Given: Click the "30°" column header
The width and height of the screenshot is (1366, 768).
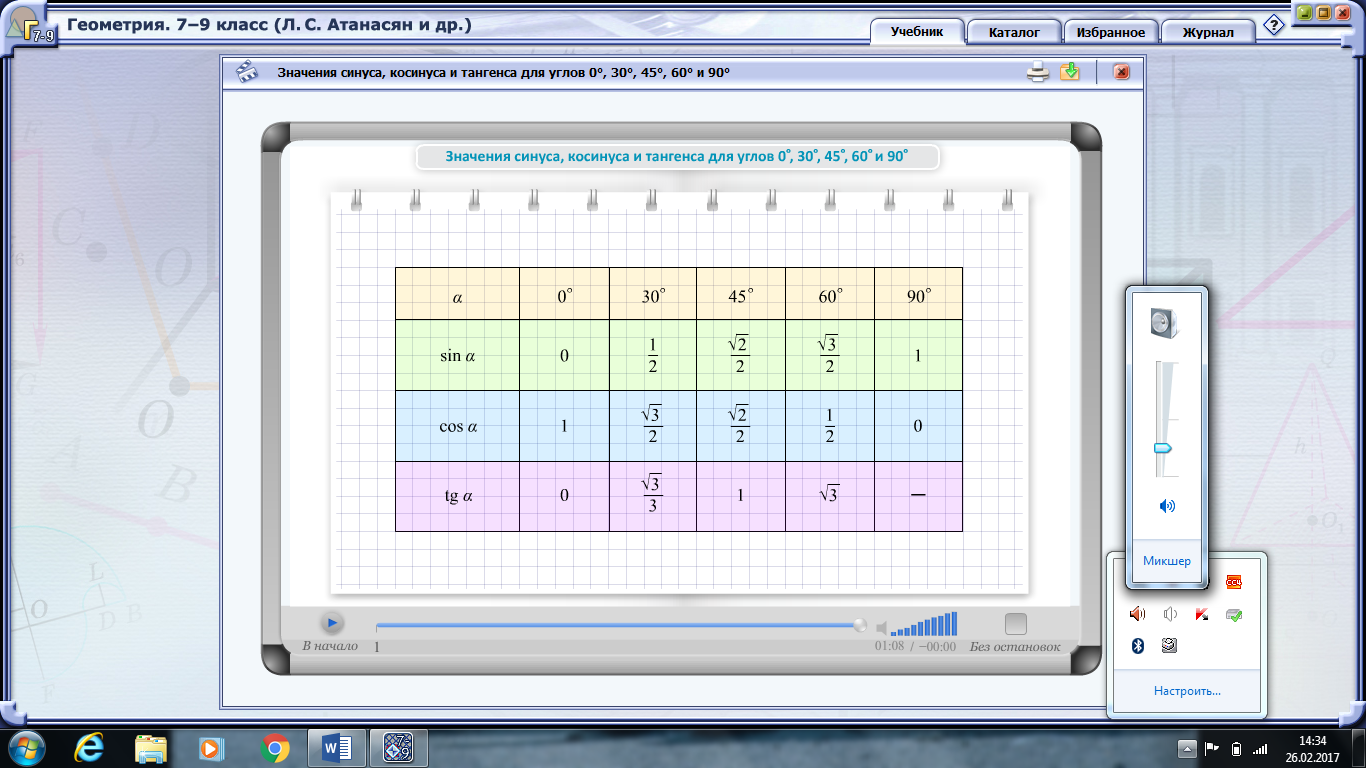Looking at the screenshot, I should tap(654, 296).
